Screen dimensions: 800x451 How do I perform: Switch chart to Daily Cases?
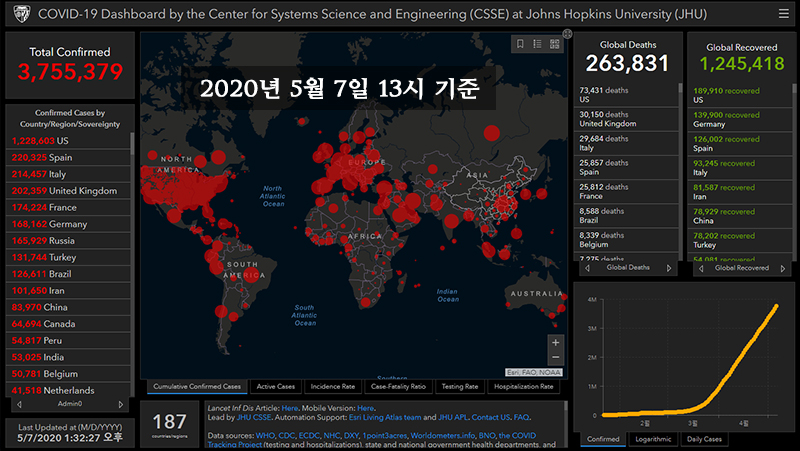(704, 439)
